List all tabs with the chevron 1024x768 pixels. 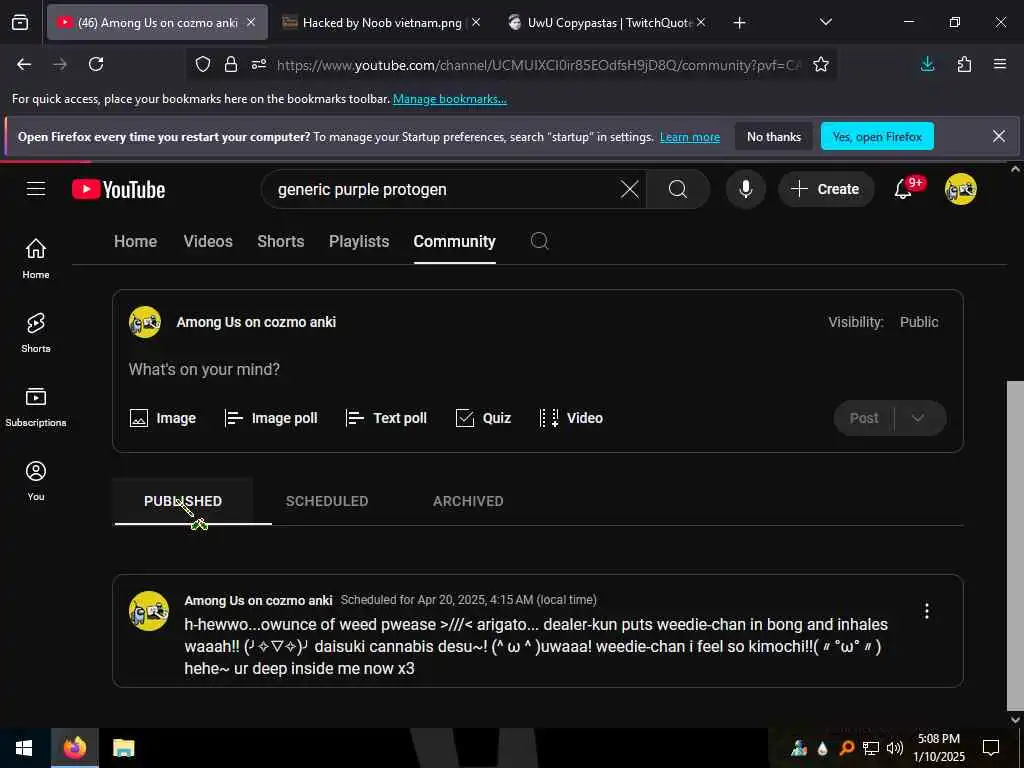(825, 22)
